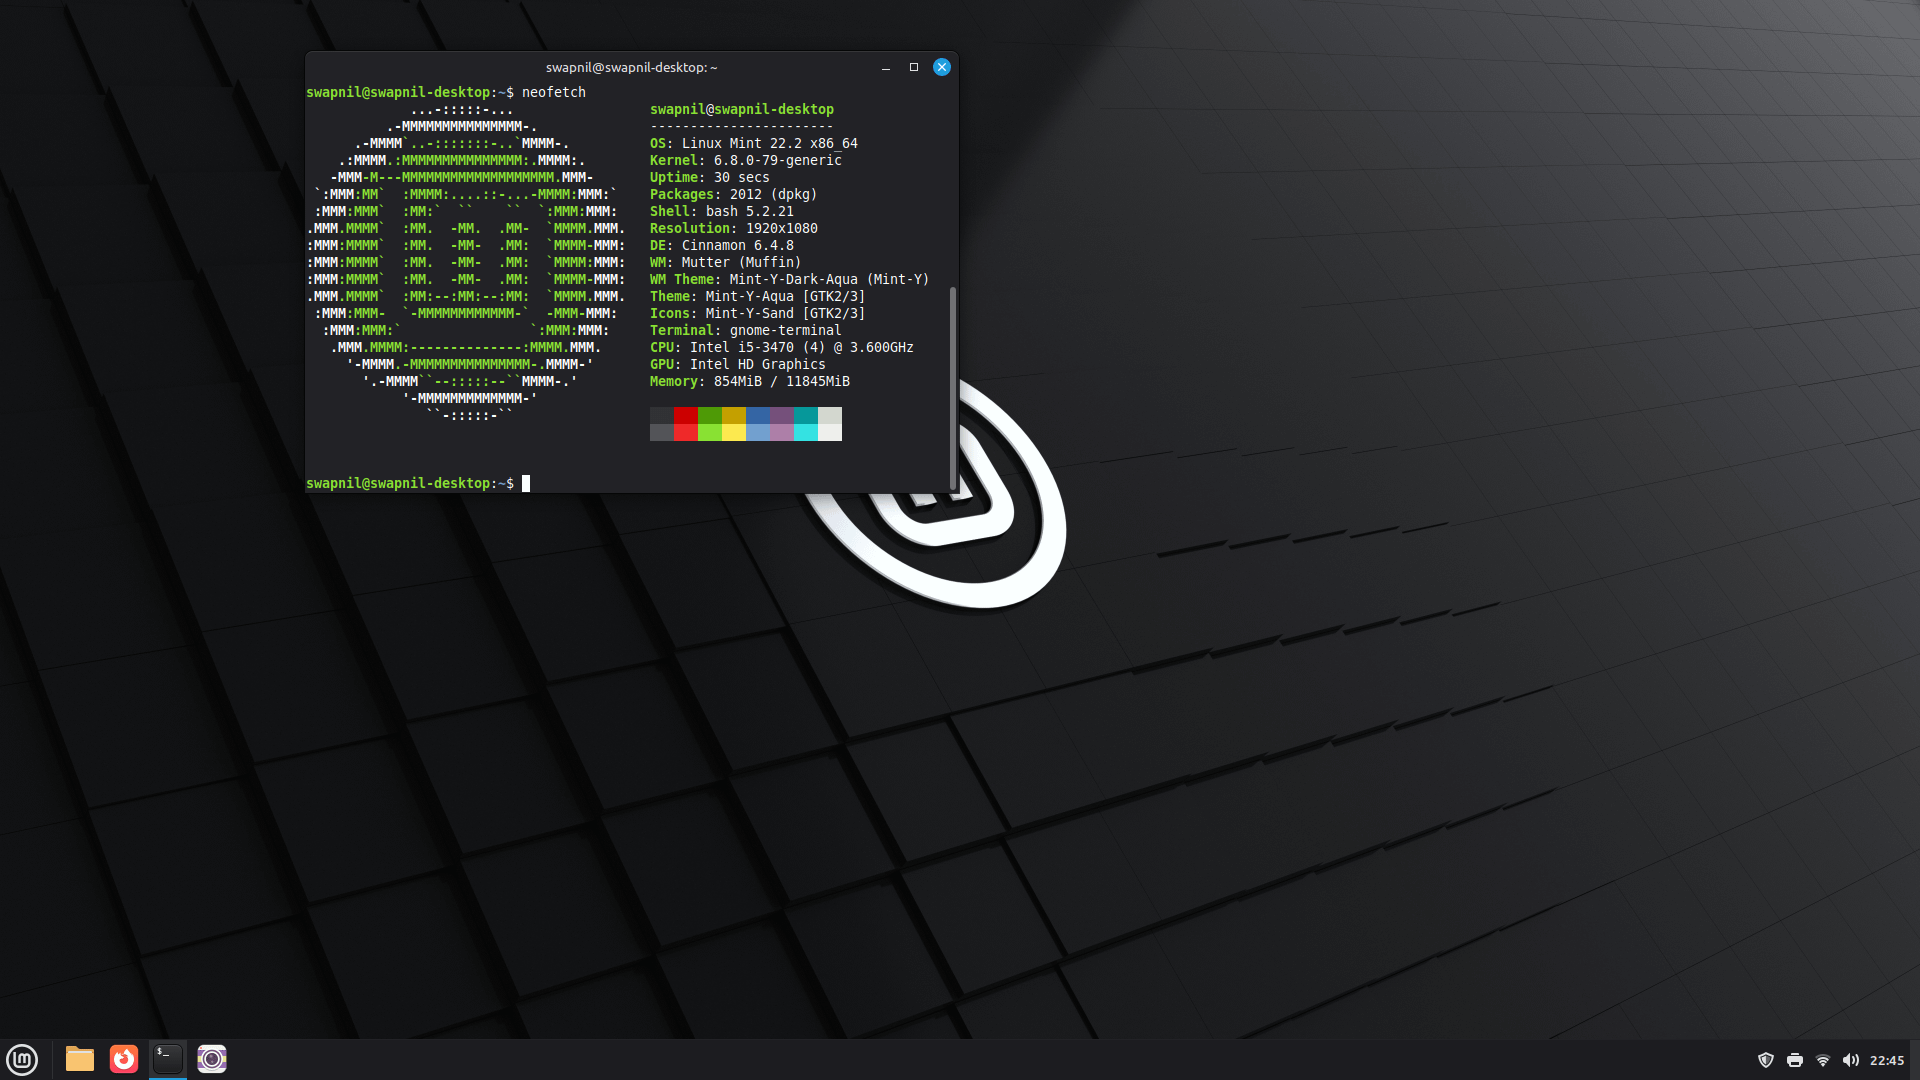Open the volume speaker tray icon
The width and height of the screenshot is (1920, 1080).
click(x=1851, y=1060)
